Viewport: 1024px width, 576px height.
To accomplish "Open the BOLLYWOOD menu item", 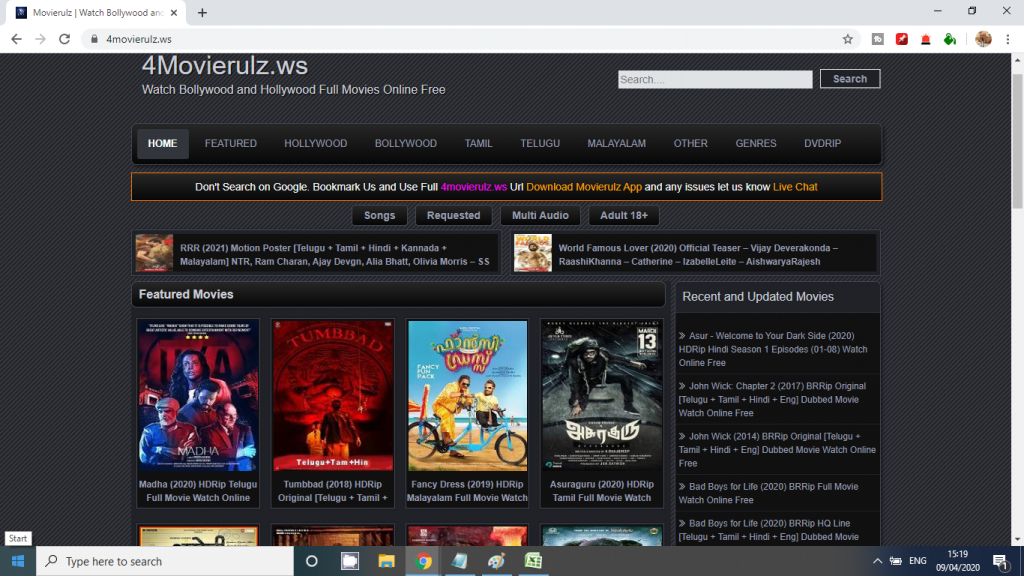I will click(x=406, y=144).
